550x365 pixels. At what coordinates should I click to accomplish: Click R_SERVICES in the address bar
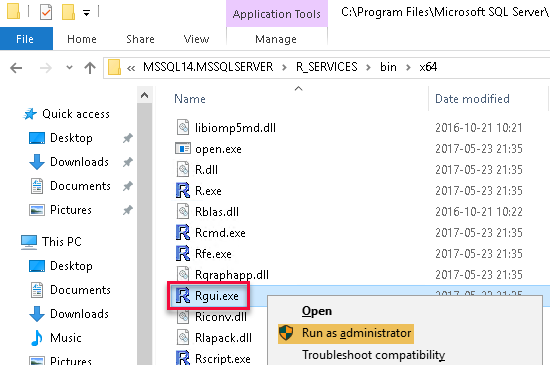327,67
